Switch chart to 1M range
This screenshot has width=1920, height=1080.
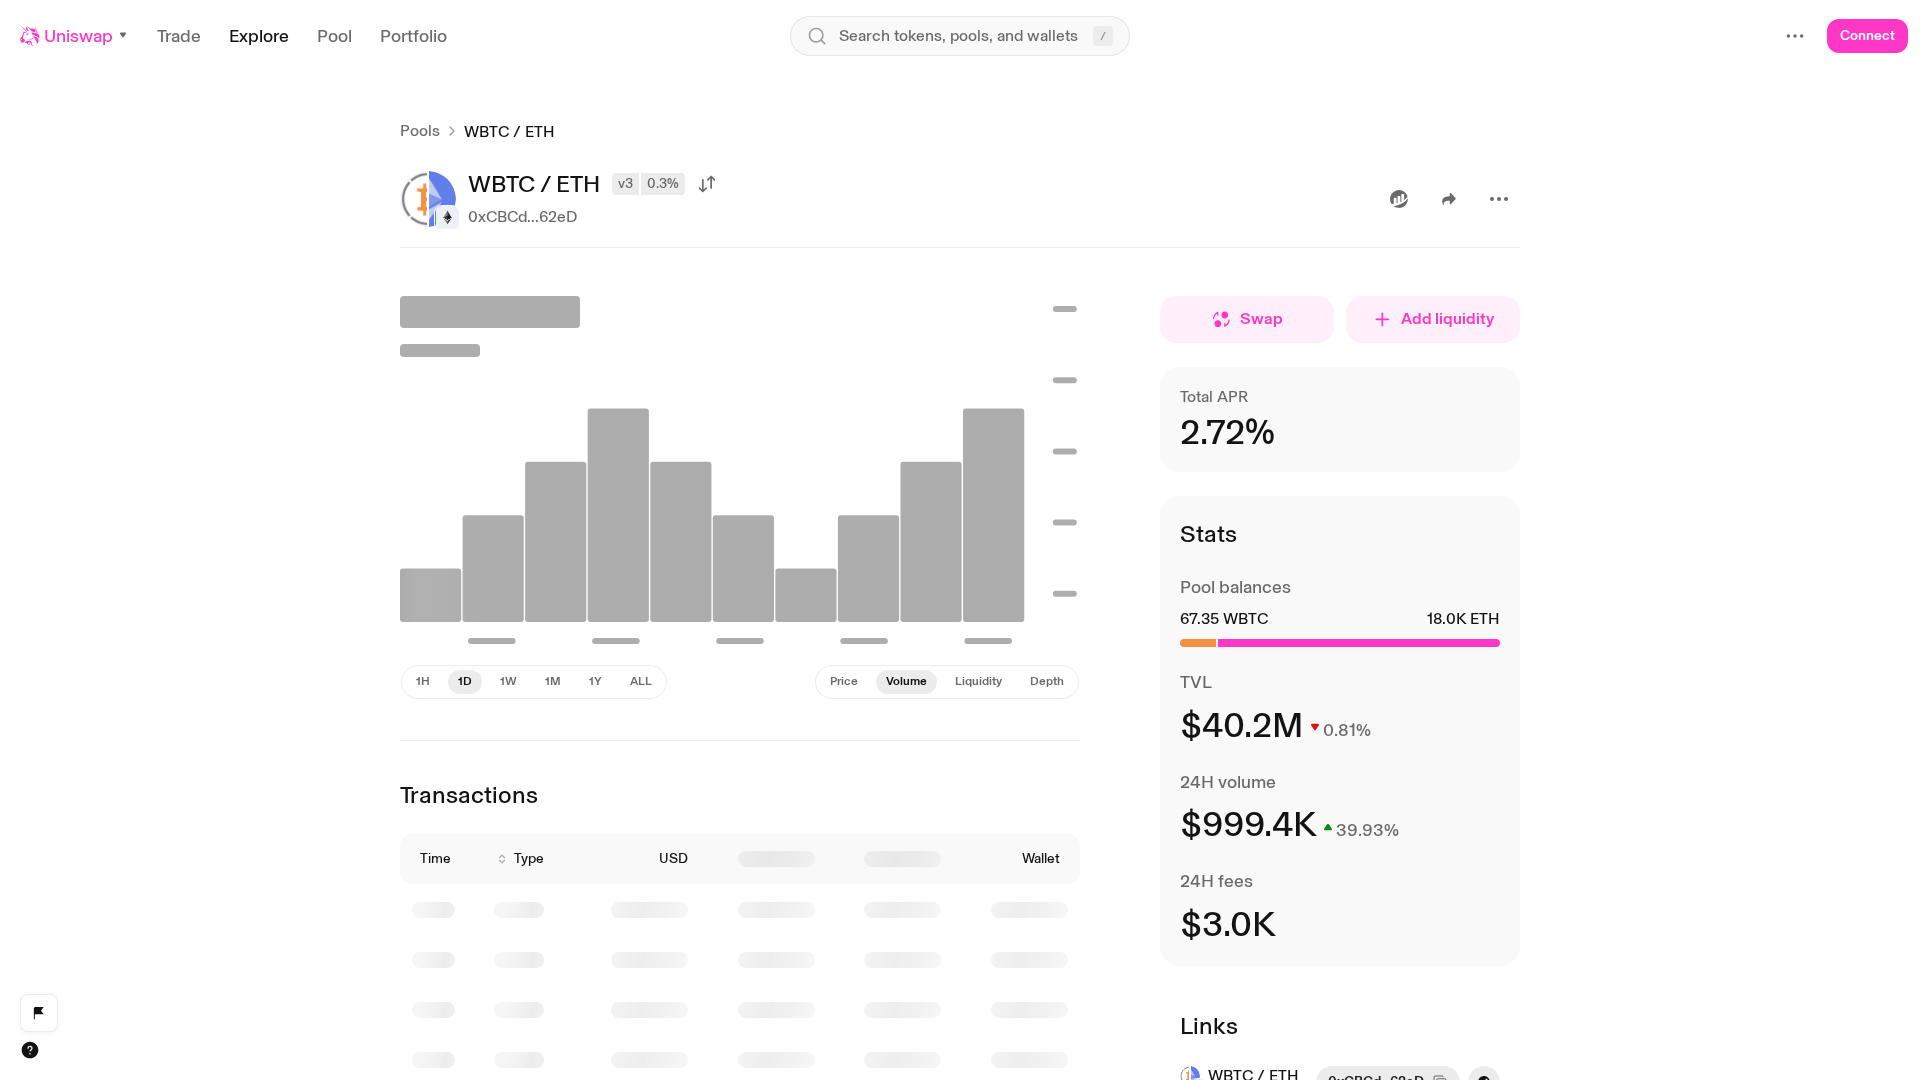tap(552, 682)
